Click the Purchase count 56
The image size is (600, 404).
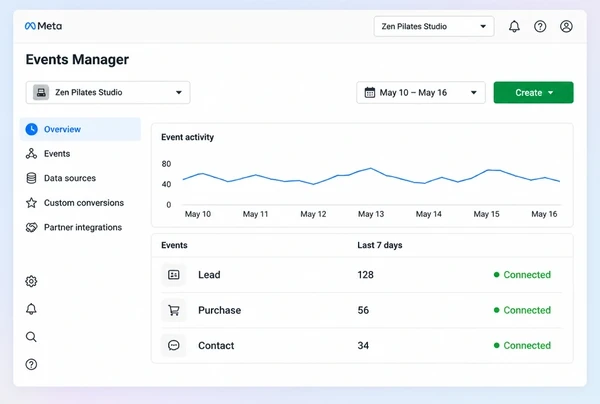[x=363, y=310]
